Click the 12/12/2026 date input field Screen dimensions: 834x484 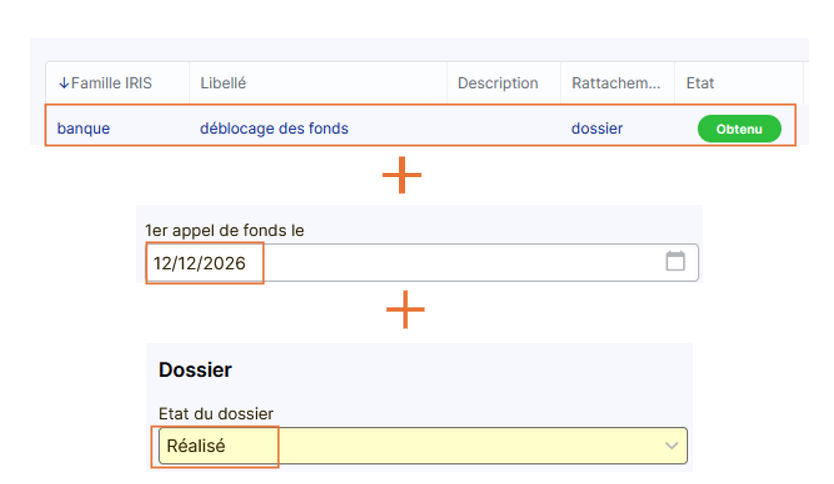click(x=400, y=263)
